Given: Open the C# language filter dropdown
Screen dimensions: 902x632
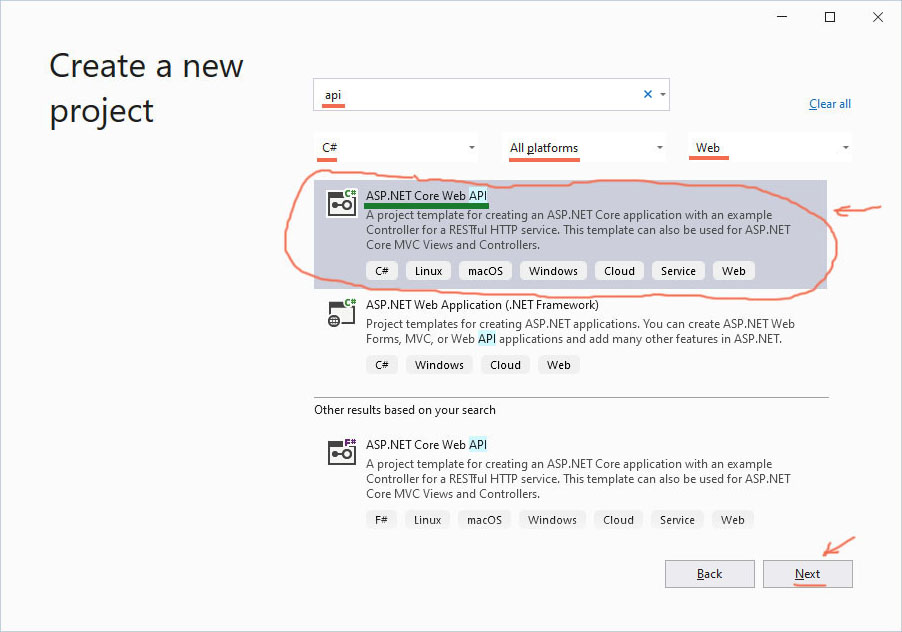Looking at the screenshot, I should tap(397, 148).
